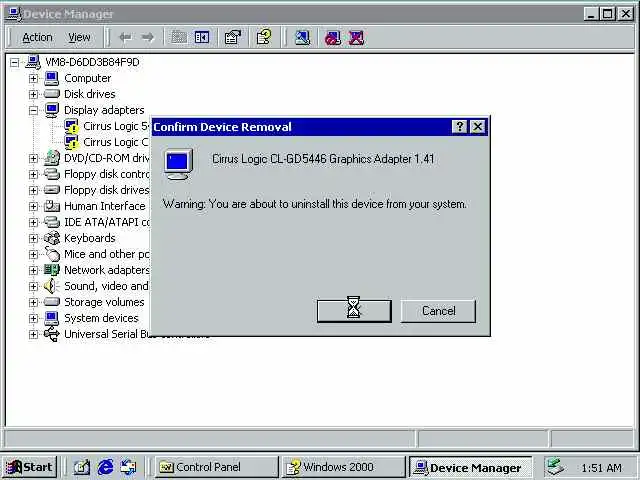This screenshot has width=640, height=480.
Task: Select the System devices label
Action: pos(101,318)
